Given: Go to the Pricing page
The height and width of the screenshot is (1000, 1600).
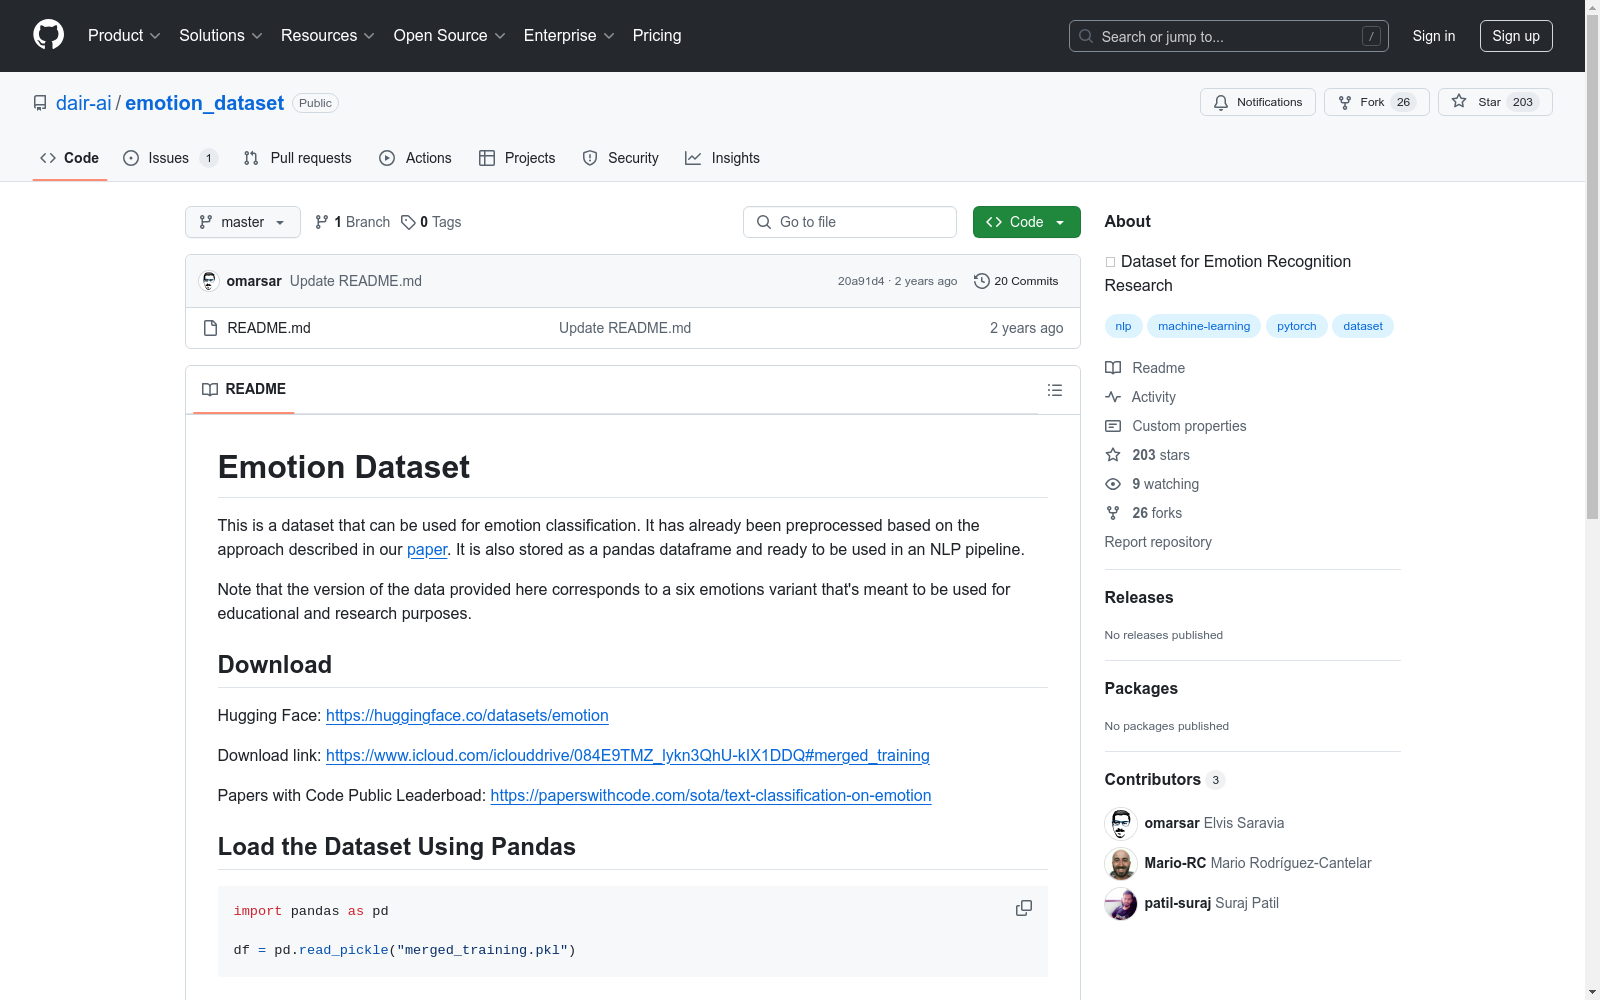Looking at the screenshot, I should pyautogui.click(x=657, y=36).
